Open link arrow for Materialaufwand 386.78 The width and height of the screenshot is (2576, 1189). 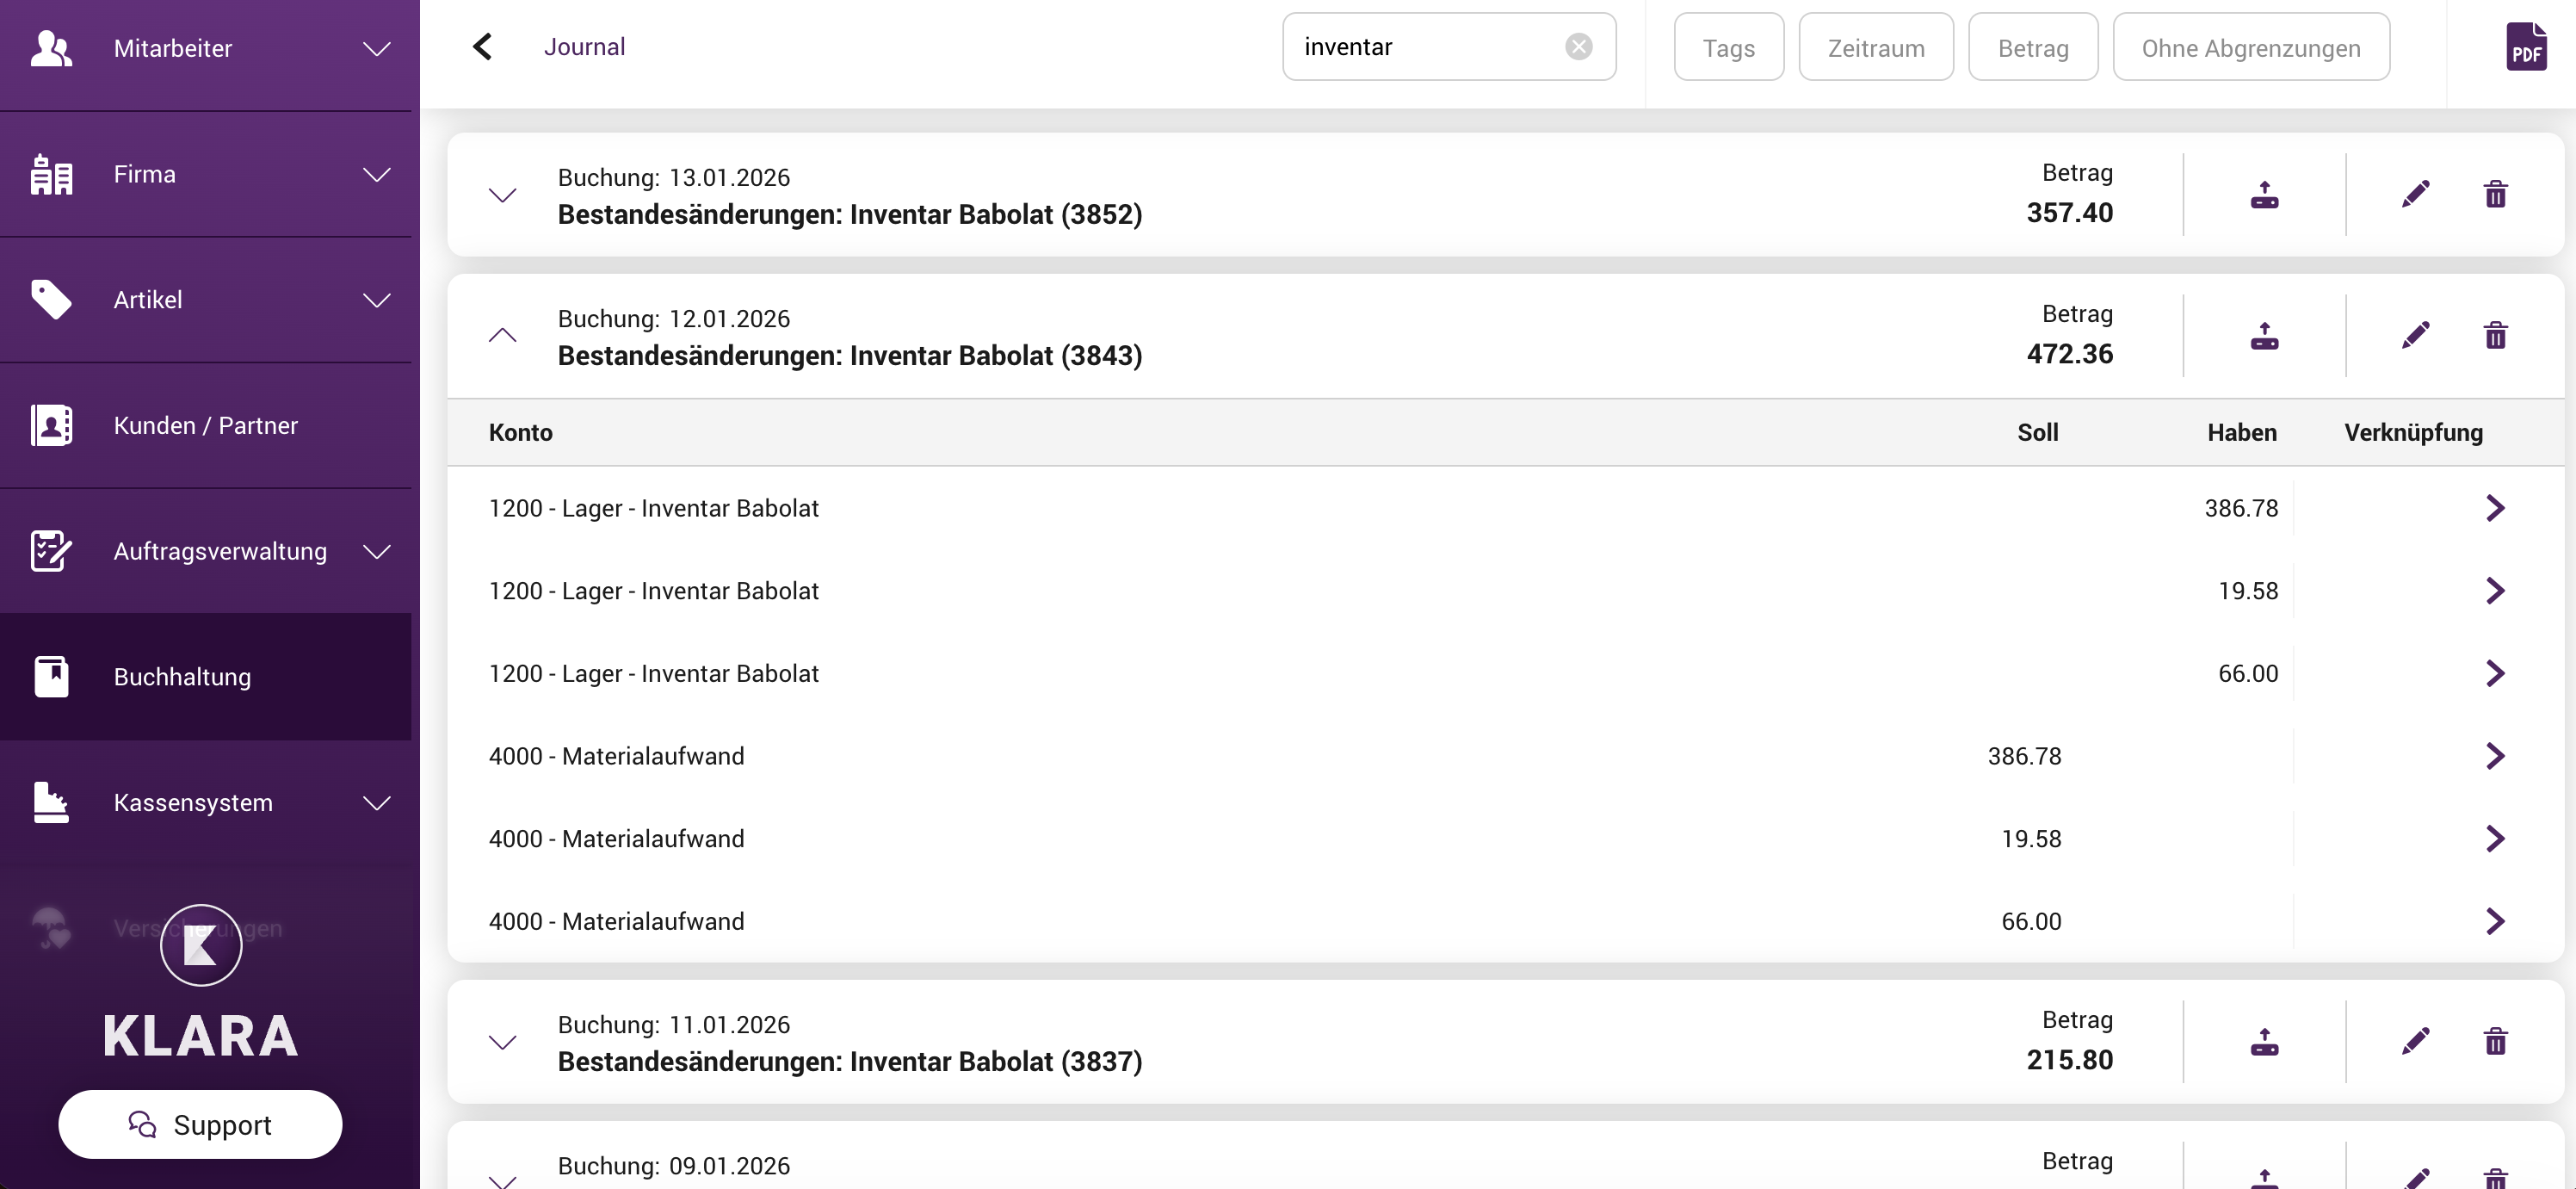coord(2495,756)
